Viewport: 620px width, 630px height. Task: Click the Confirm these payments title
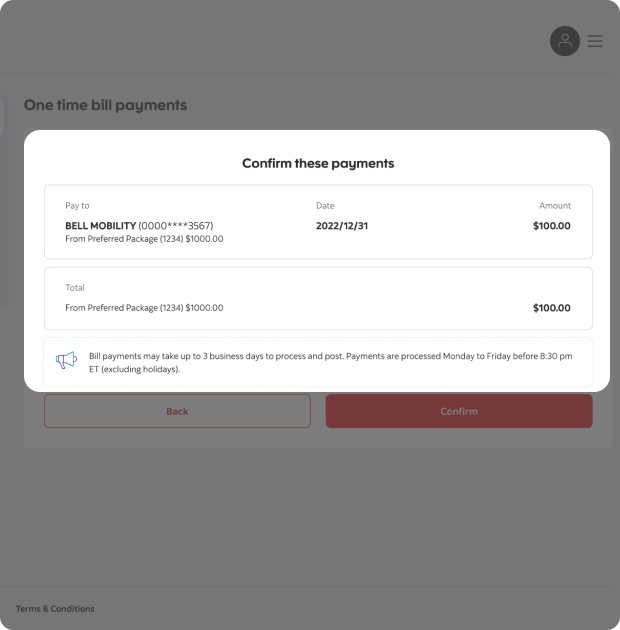(318, 163)
